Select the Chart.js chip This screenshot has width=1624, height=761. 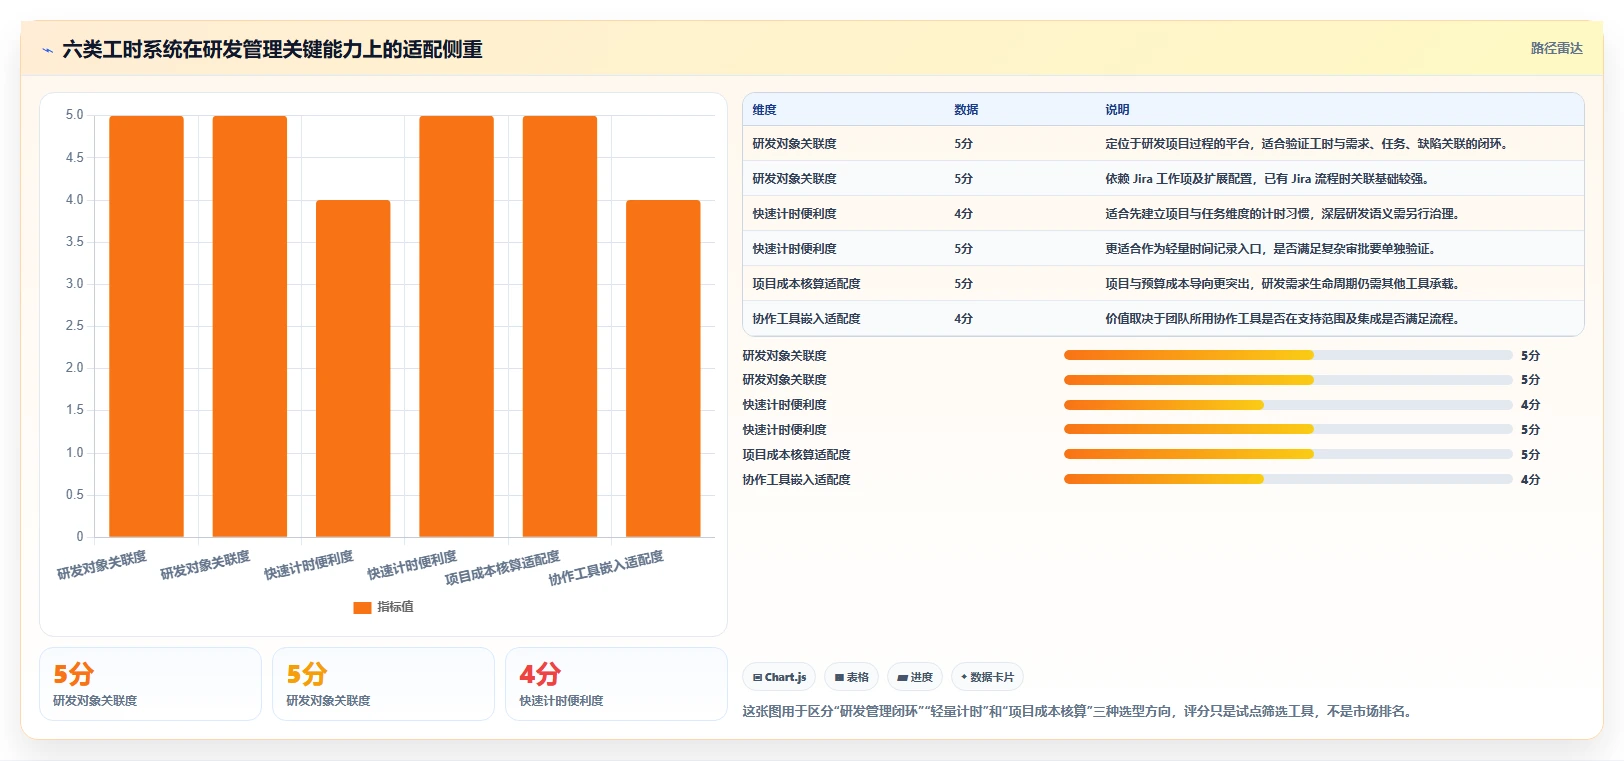(779, 677)
